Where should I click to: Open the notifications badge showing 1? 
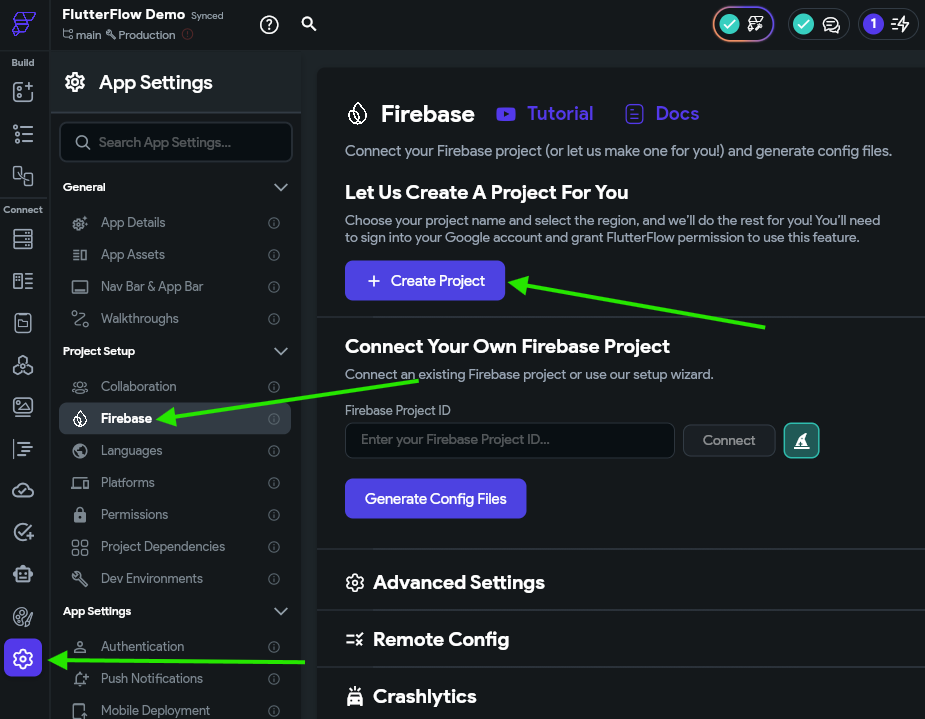point(888,24)
